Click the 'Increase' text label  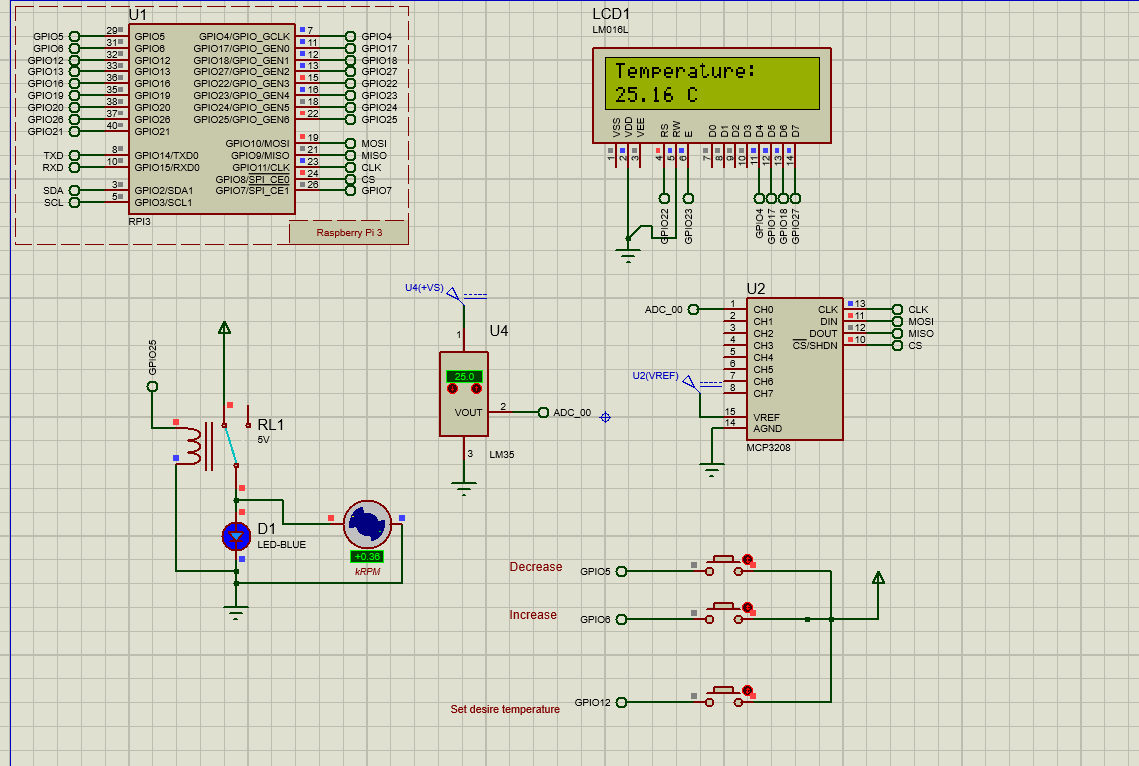tap(532, 615)
